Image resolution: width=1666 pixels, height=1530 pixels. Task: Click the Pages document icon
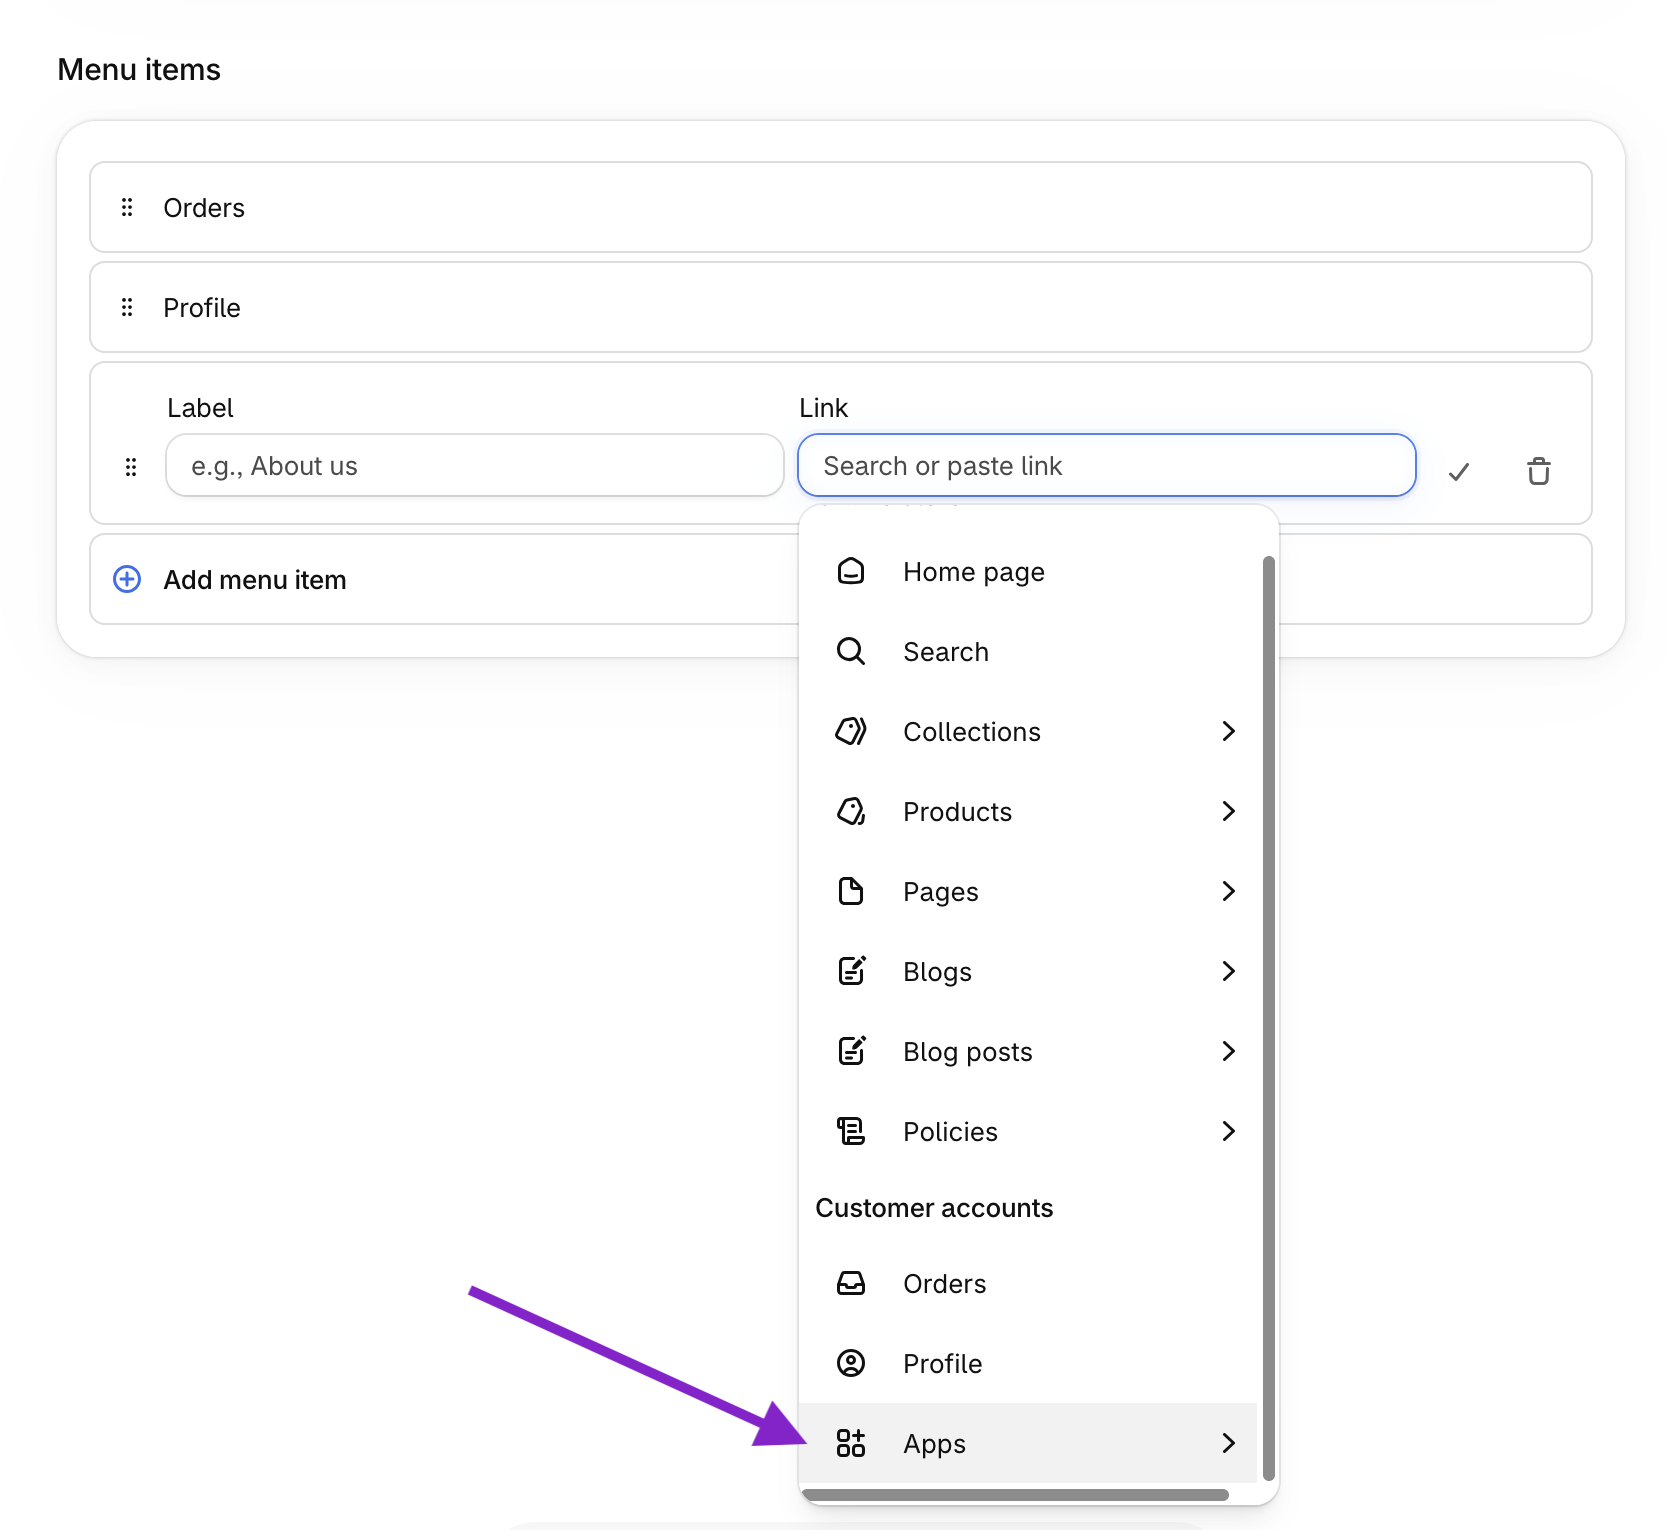851,891
